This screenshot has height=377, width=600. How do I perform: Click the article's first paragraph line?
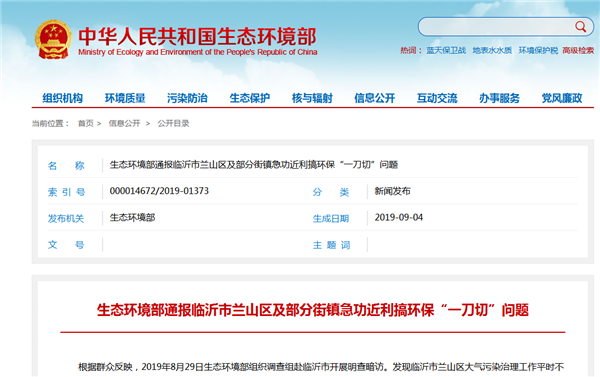321,367
